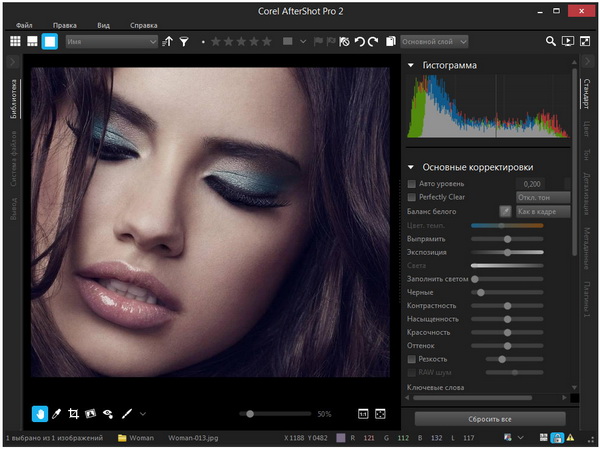Open the Библиотека side tab
Image resolution: width=600 pixels, height=449 pixels.
tap(14, 100)
